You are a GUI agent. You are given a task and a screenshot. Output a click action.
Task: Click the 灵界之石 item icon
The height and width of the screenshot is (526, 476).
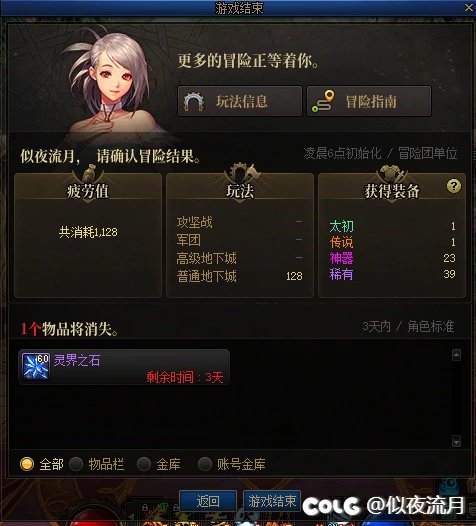pos(36,366)
